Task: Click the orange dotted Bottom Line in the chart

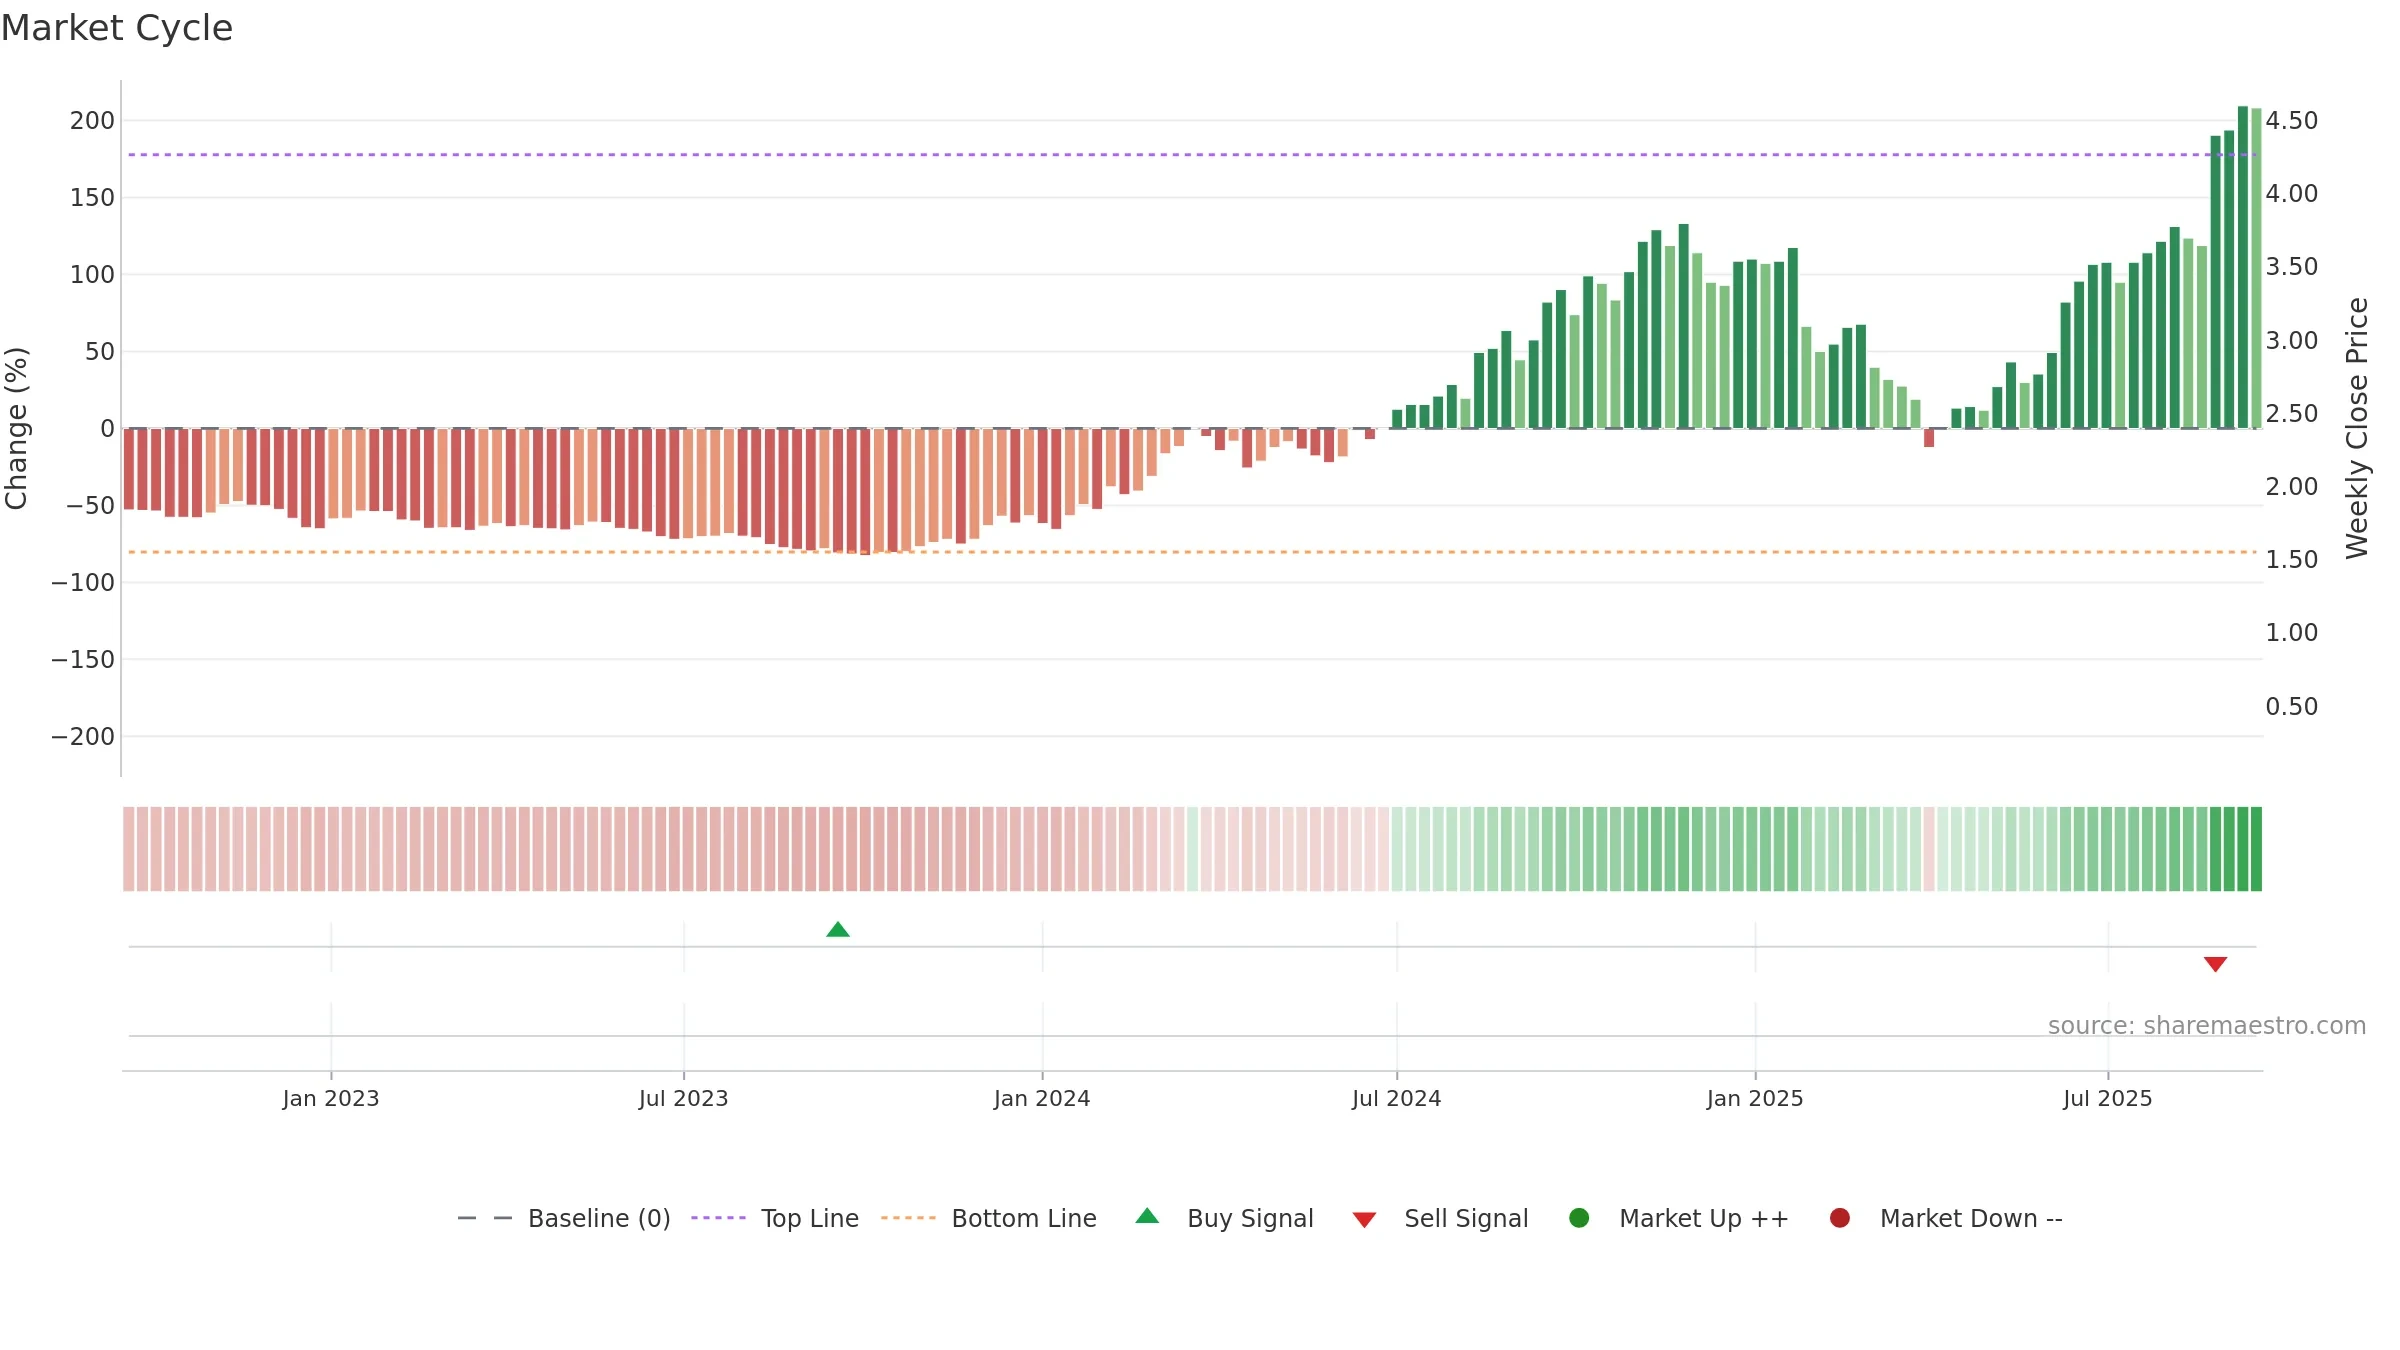Action: coord(1192,552)
